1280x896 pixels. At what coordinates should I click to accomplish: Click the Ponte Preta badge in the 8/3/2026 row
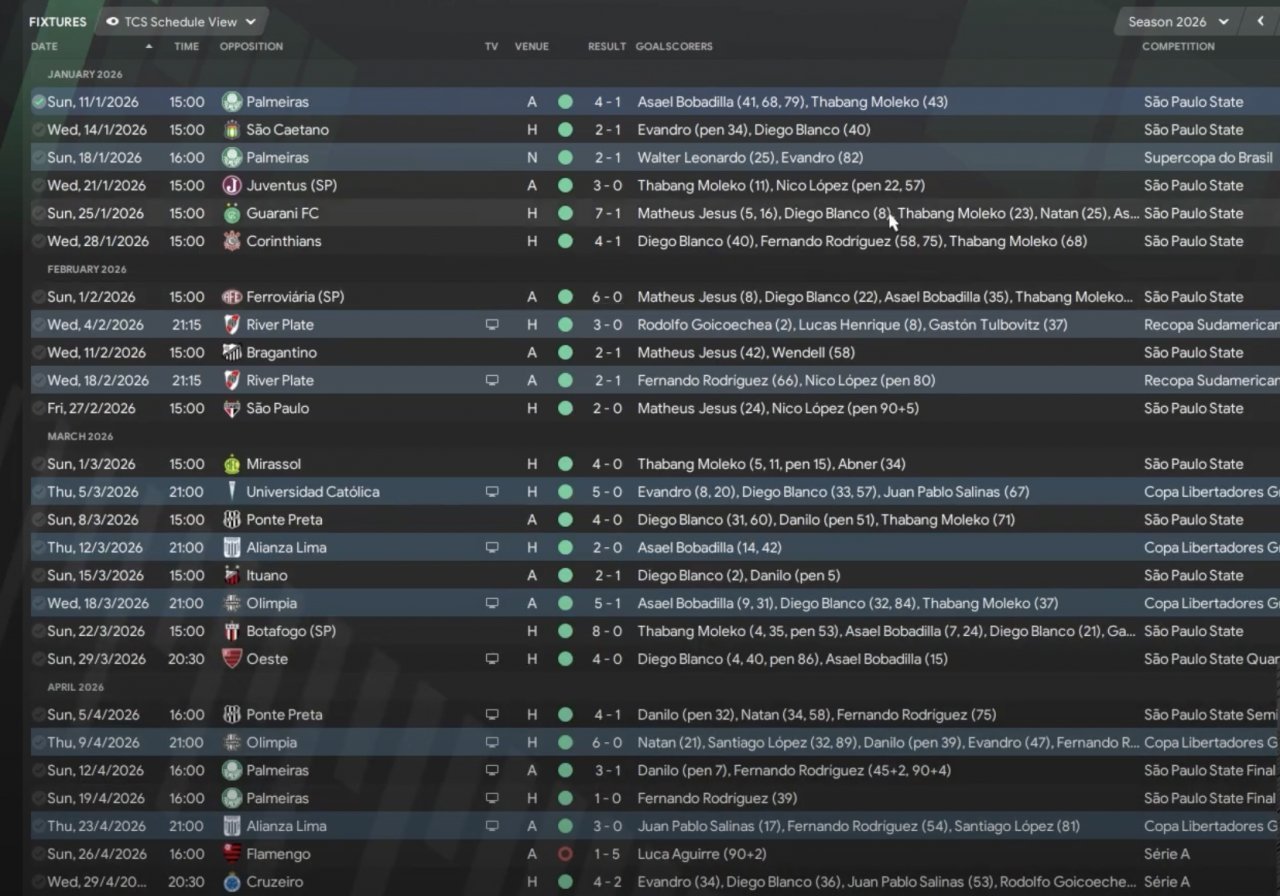(x=231, y=520)
